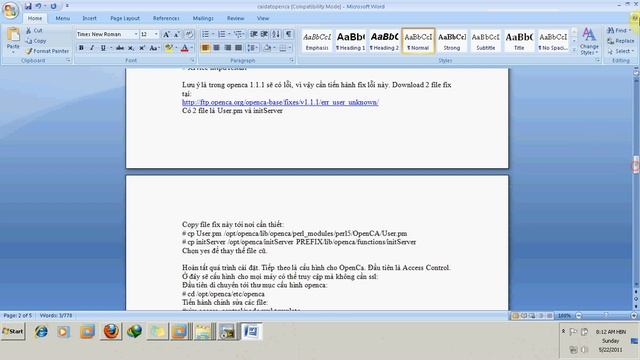The width and height of the screenshot is (640, 360).
Task: Open Change Styles menu
Action: click(589, 41)
